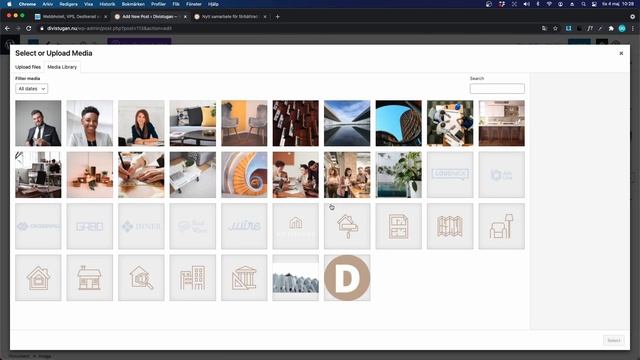Choose the reflecting pool architecture photo
The width and height of the screenshot is (640, 360).
(347, 123)
